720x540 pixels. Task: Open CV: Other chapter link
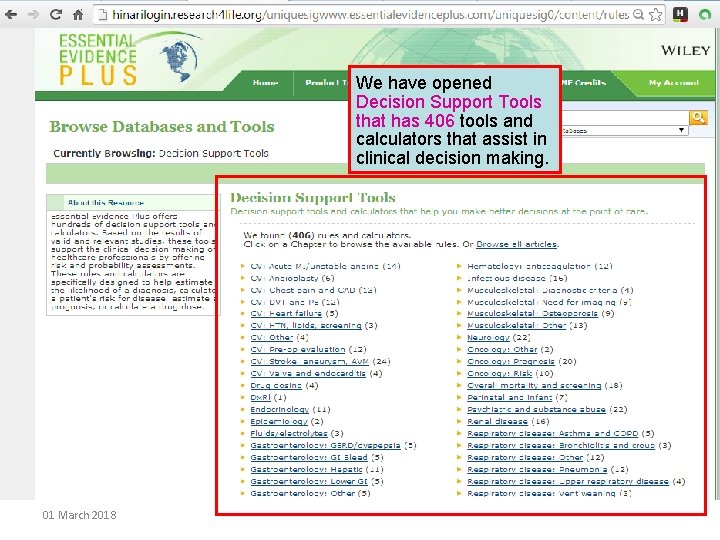[x=271, y=337]
